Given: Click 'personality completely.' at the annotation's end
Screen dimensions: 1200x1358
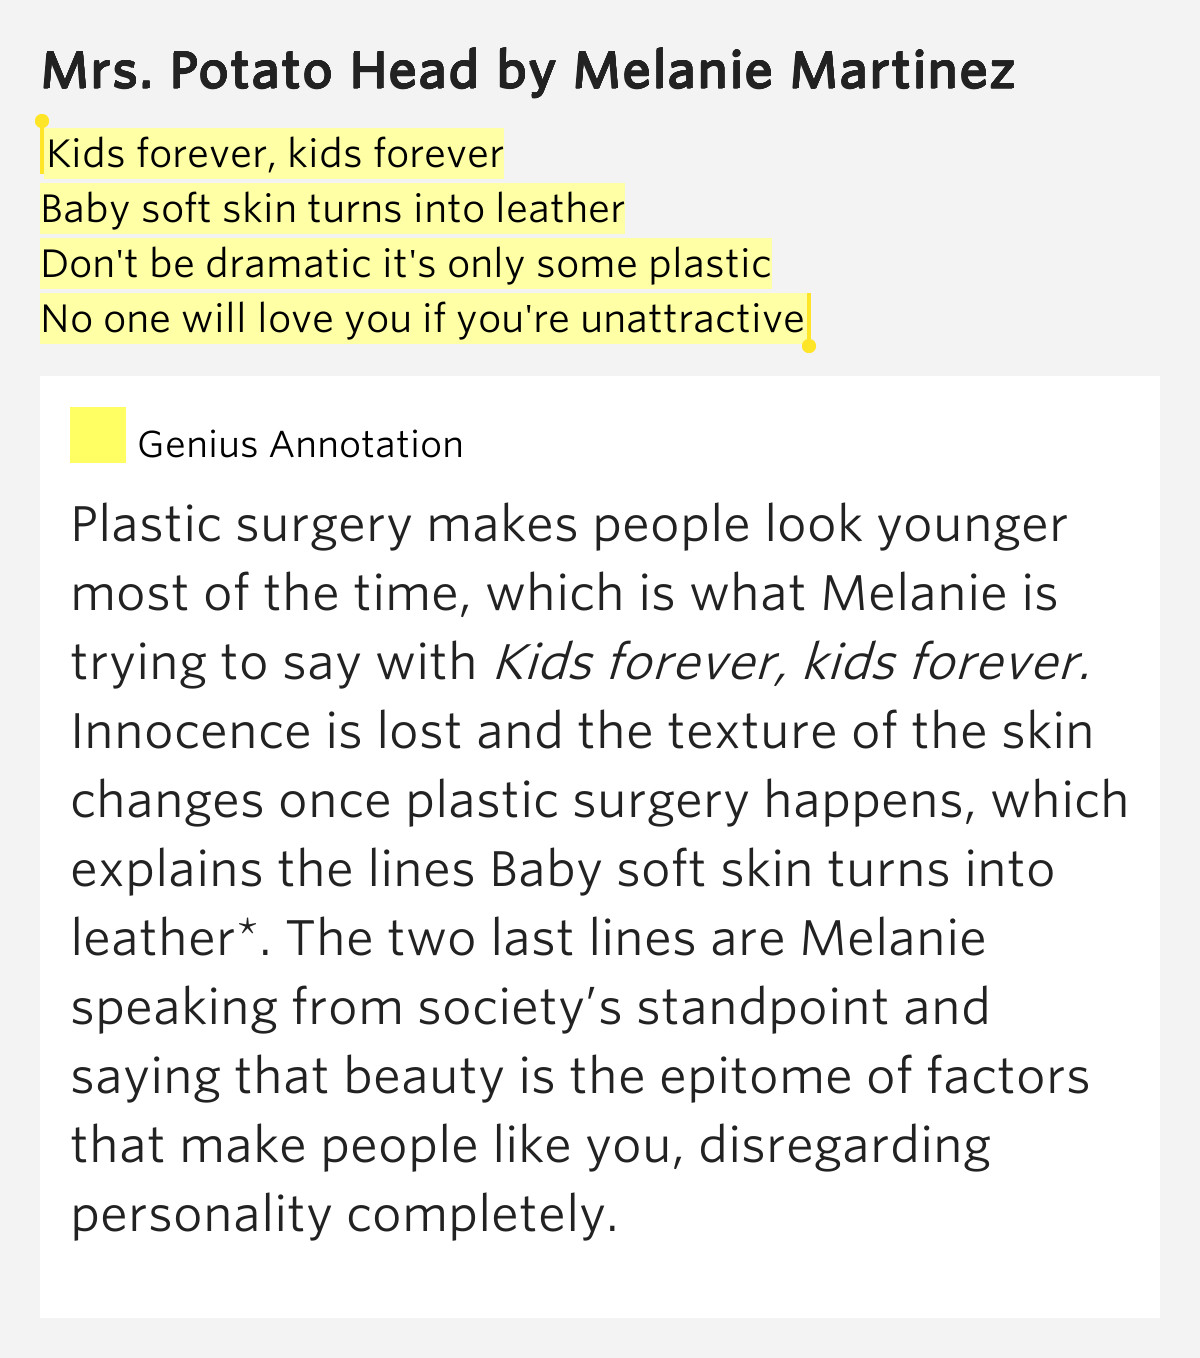Looking at the screenshot, I should 344,1215.
